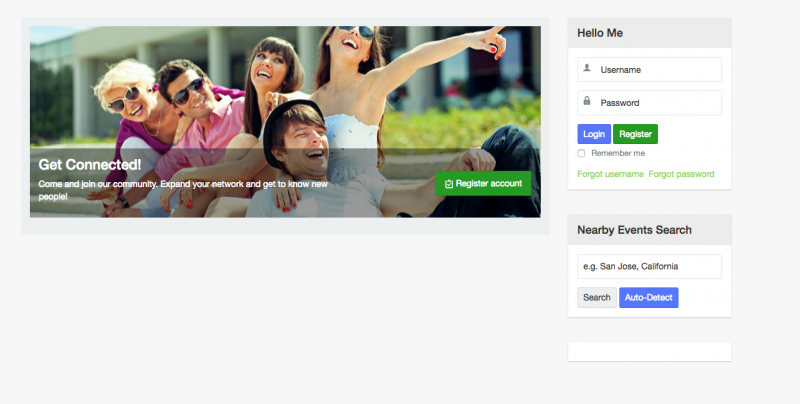Click the Search button for nearby events
This screenshot has width=800, height=404.
[x=597, y=297]
